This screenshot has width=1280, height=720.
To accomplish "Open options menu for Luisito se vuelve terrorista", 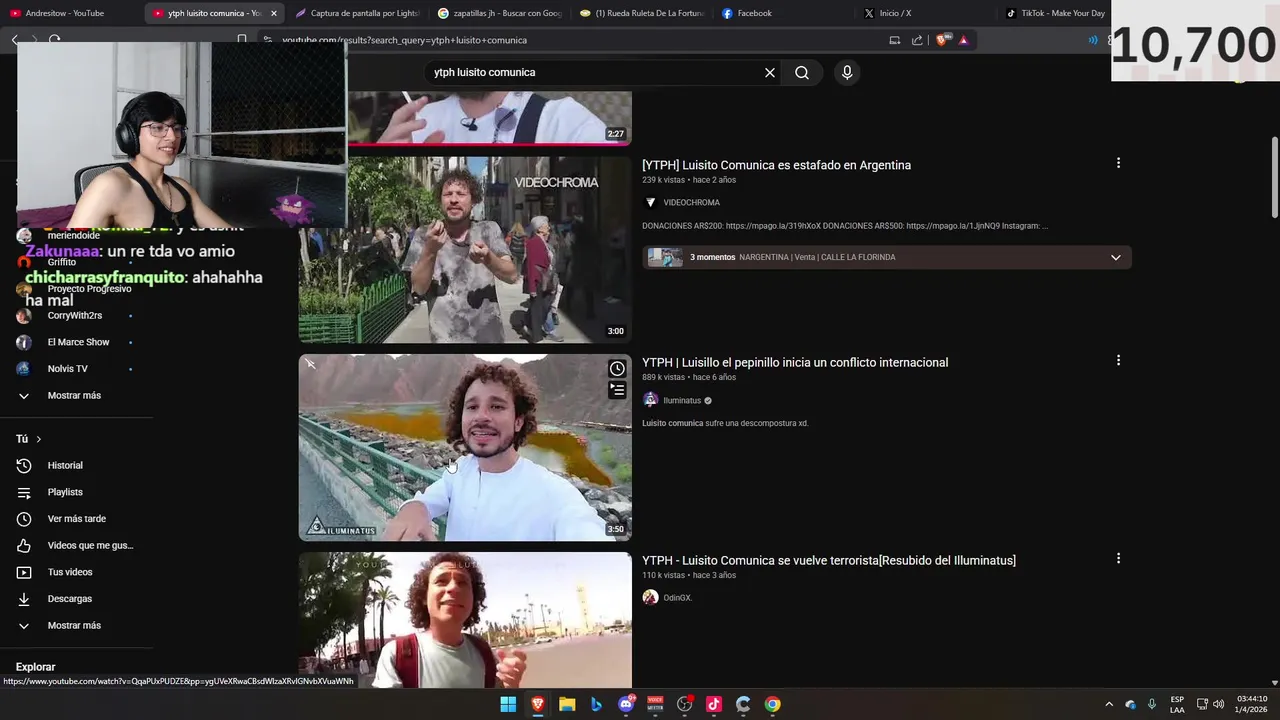I will 1118,558.
